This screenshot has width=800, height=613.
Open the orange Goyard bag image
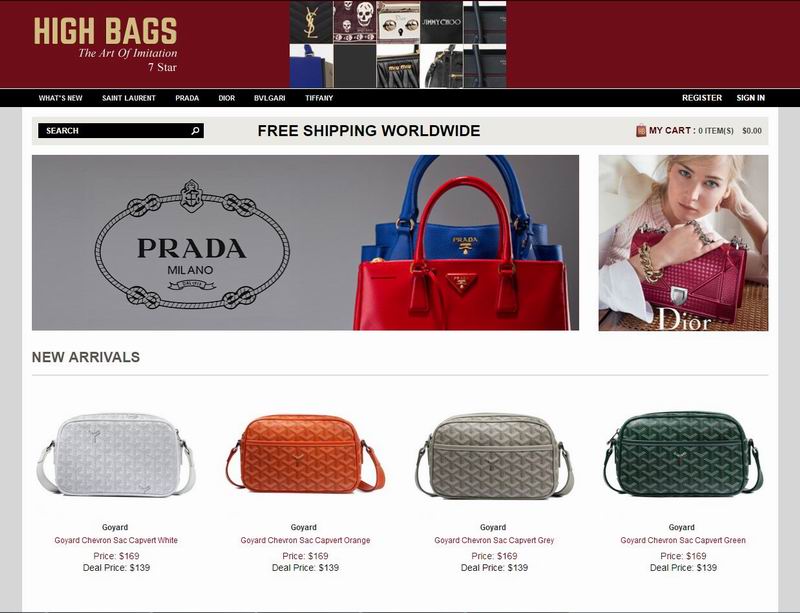[305, 454]
